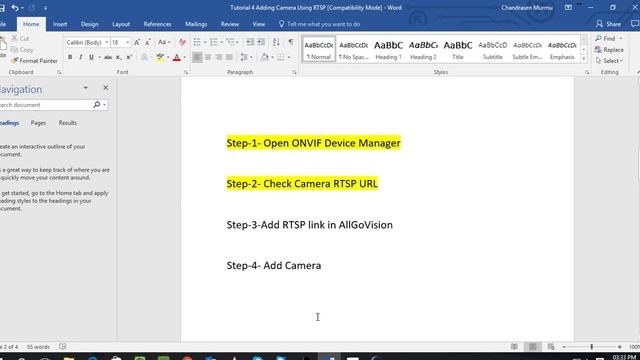Open Paragraph dialog launcher
The image size is (640, 360).
[294, 72]
